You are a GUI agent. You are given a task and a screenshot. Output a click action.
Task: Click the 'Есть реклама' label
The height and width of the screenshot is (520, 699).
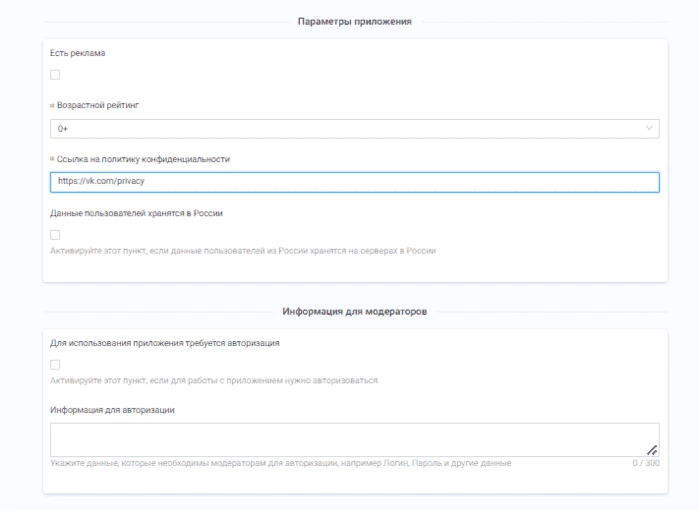[78, 53]
